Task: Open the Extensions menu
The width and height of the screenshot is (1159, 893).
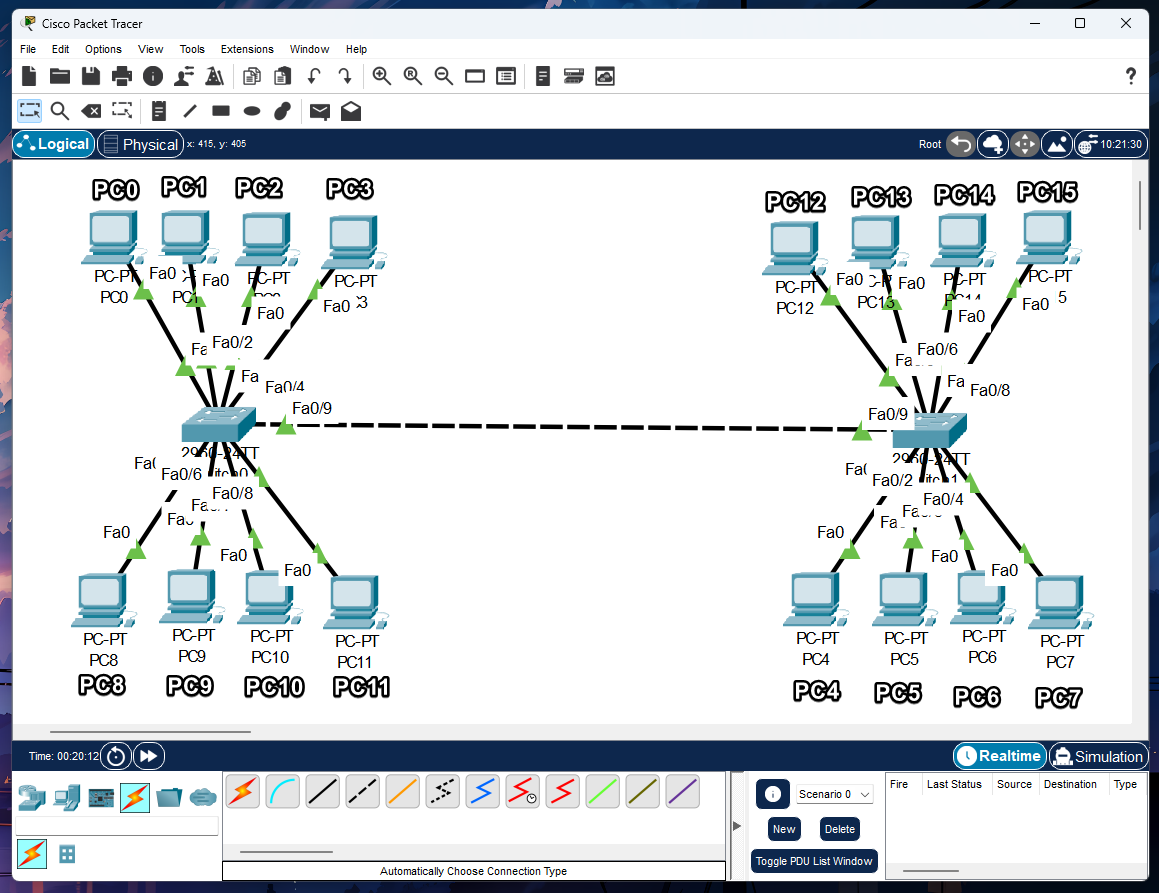Action: click(247, 49)
